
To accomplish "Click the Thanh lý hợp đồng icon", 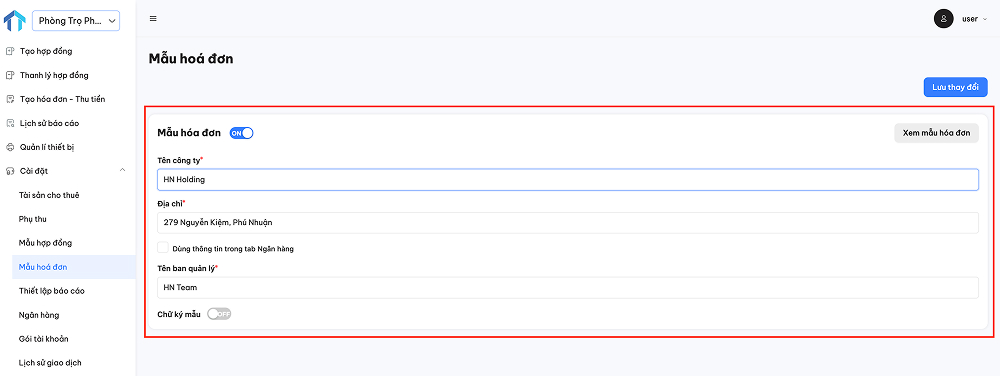I will (10, 75).
